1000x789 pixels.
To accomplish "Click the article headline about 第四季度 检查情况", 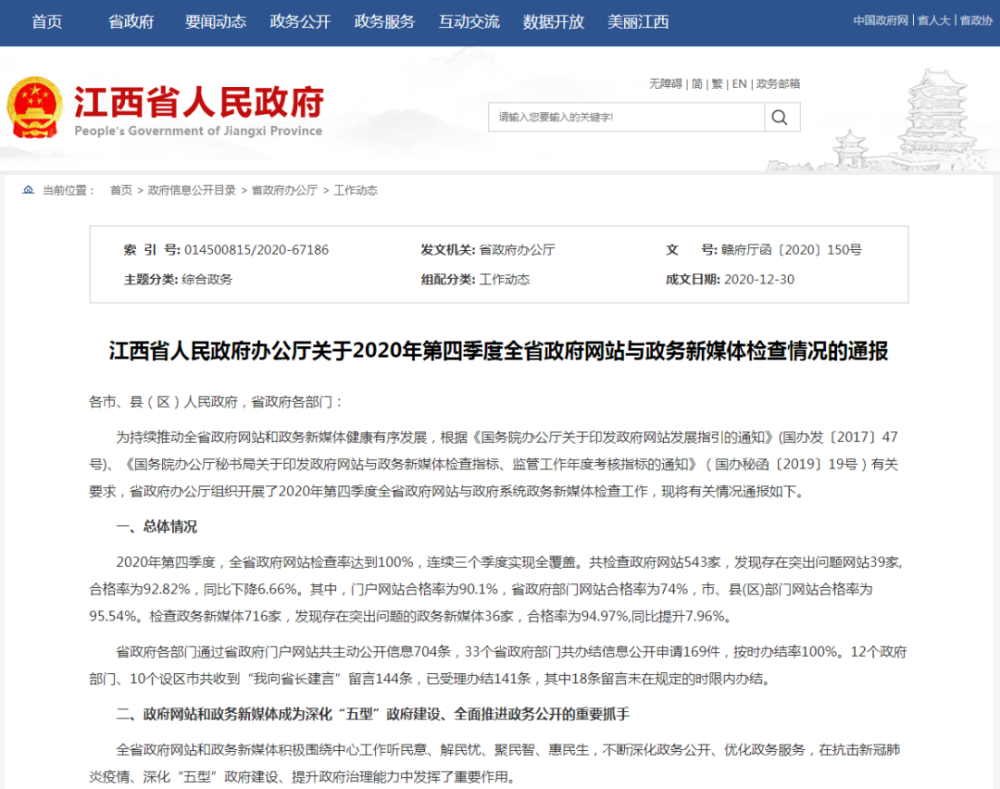I will pos(499,351).
